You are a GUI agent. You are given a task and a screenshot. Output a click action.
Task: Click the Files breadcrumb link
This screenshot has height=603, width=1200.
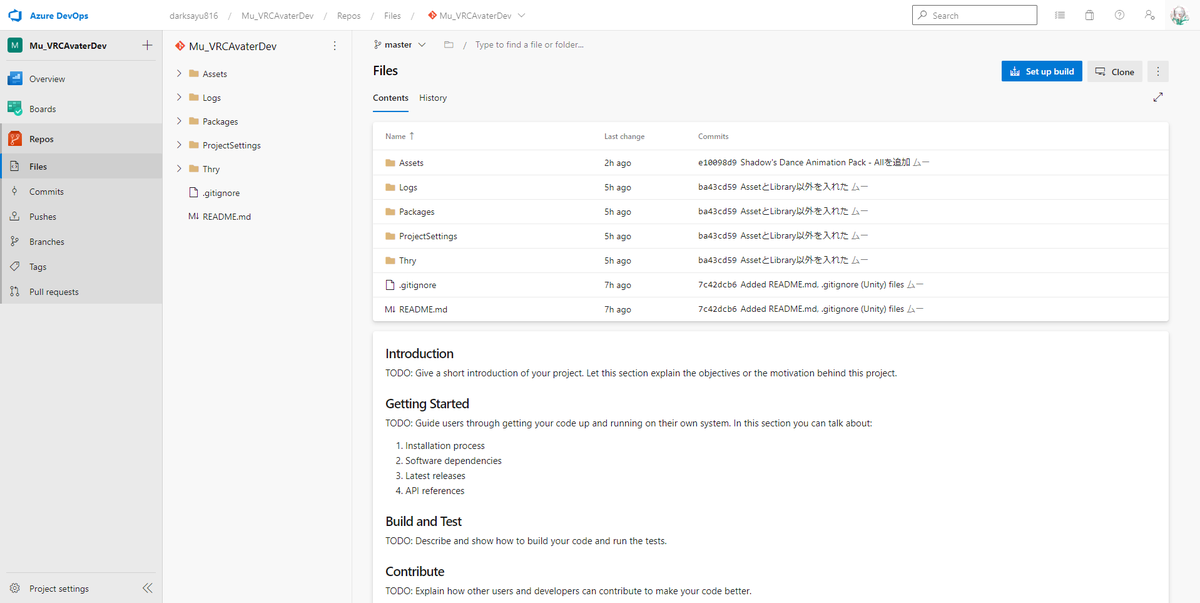pos(392,15)
